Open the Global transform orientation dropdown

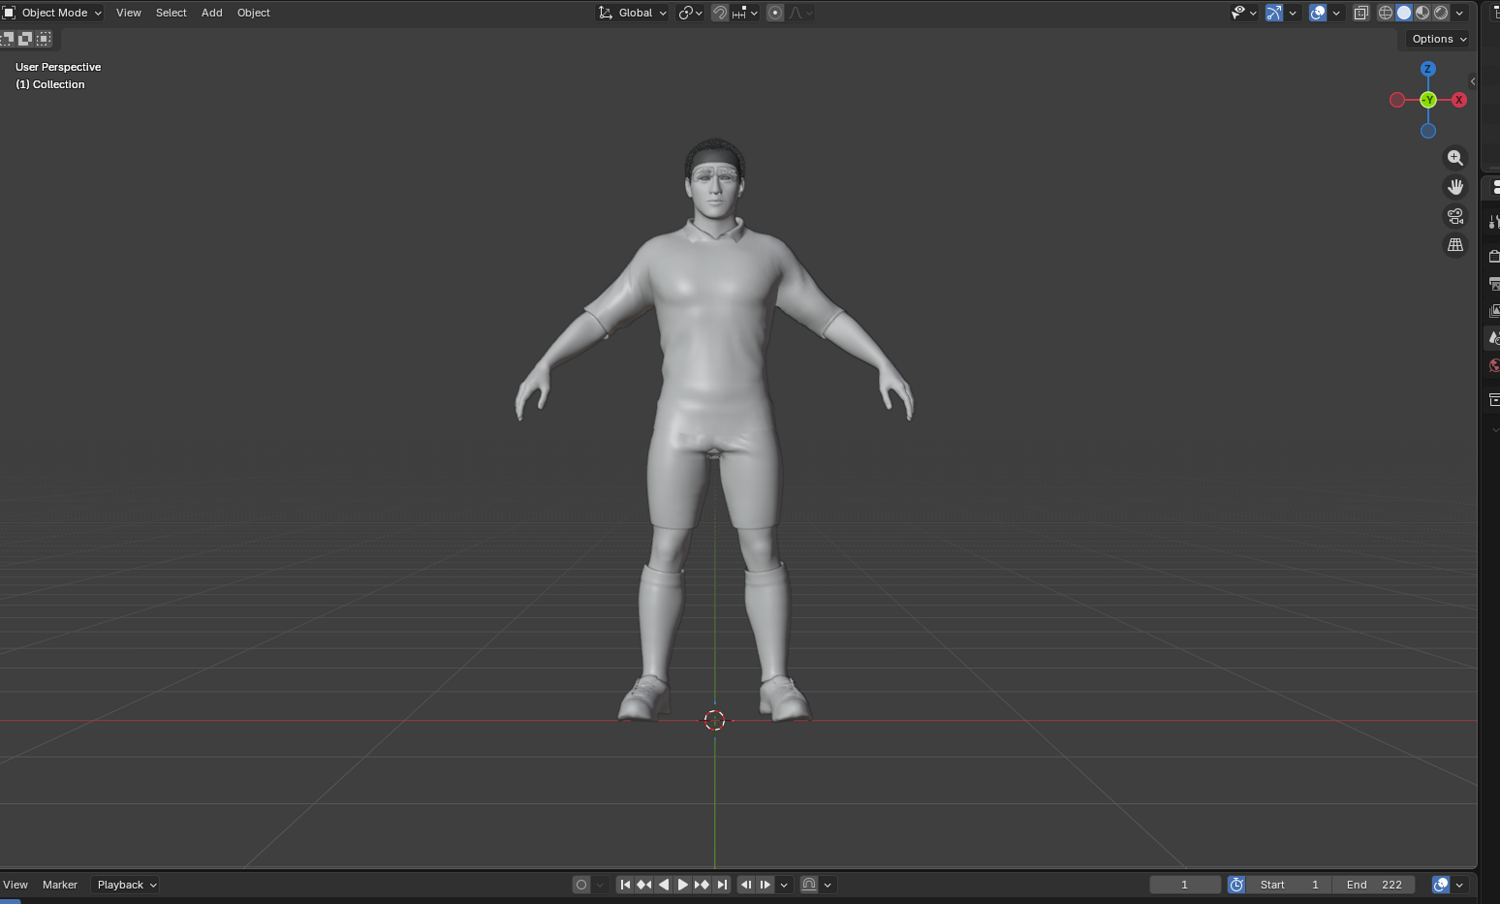633,13
